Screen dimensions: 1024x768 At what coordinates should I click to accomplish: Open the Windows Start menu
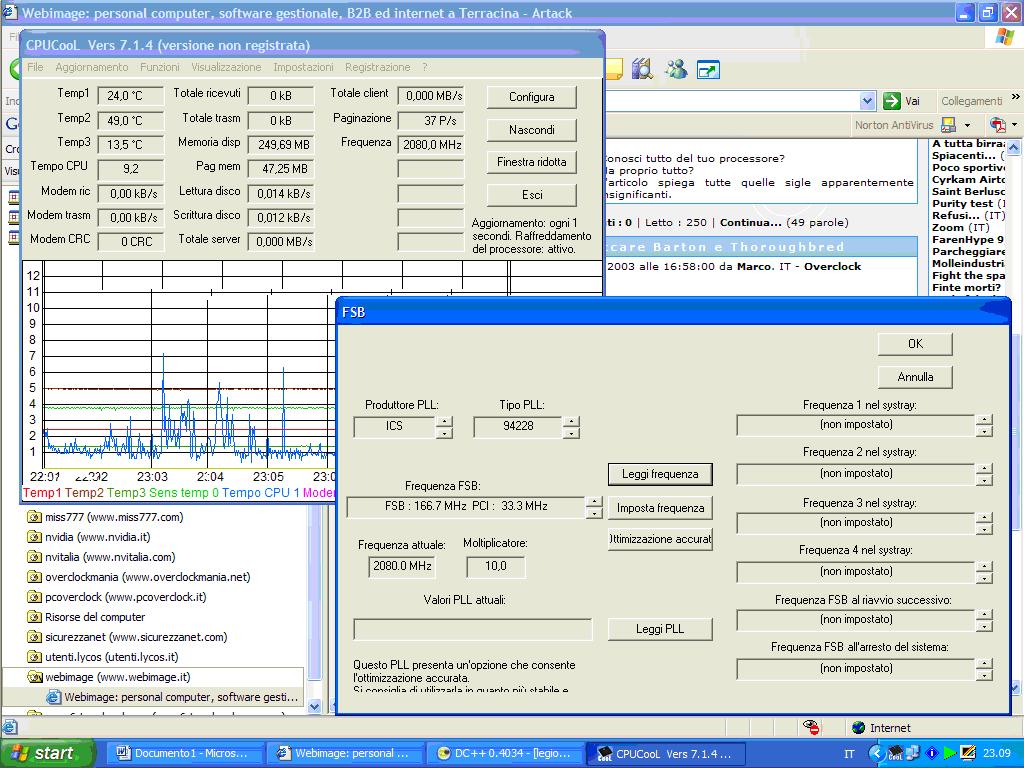coord(47,753)
